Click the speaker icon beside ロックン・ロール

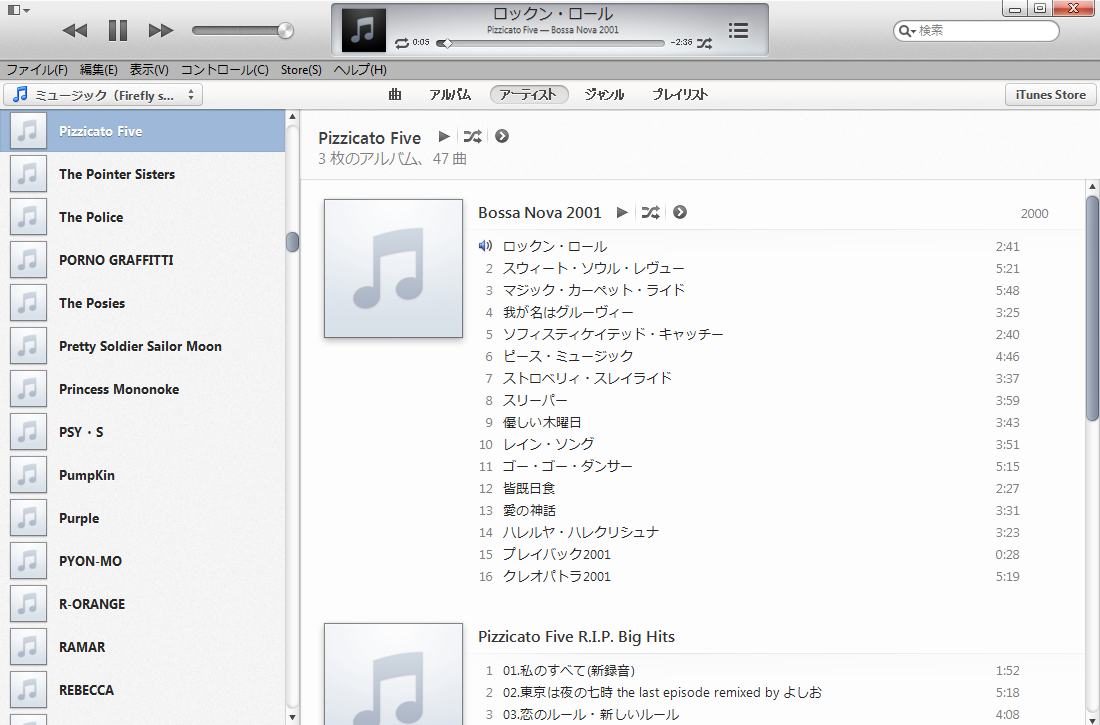click(x=485, y=246)
